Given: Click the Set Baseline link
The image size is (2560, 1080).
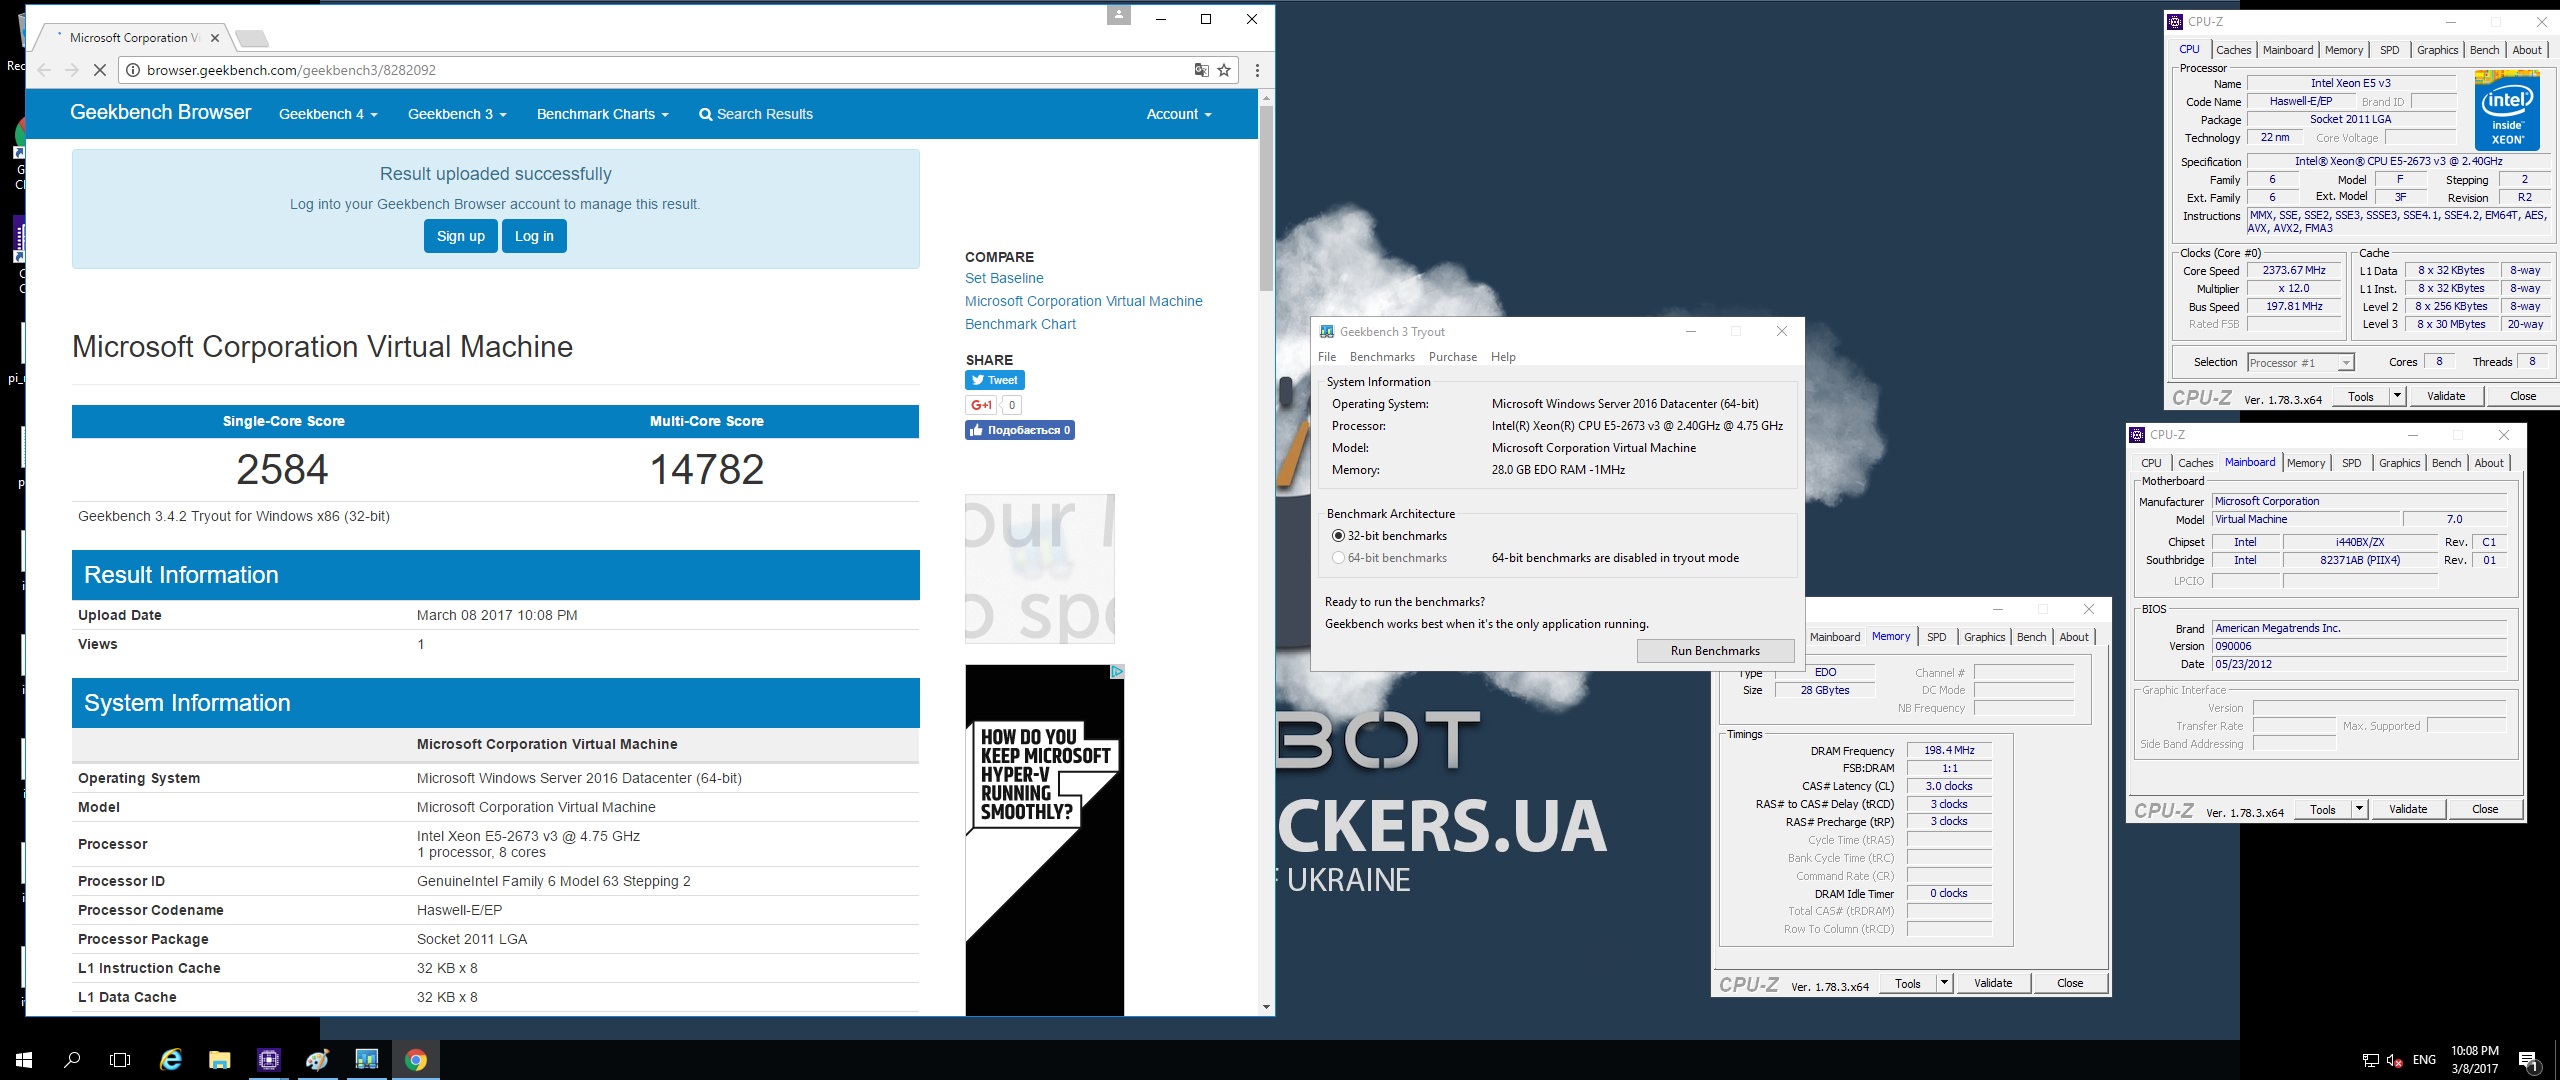Looking at the screenshot, I should coord(1004,278).
